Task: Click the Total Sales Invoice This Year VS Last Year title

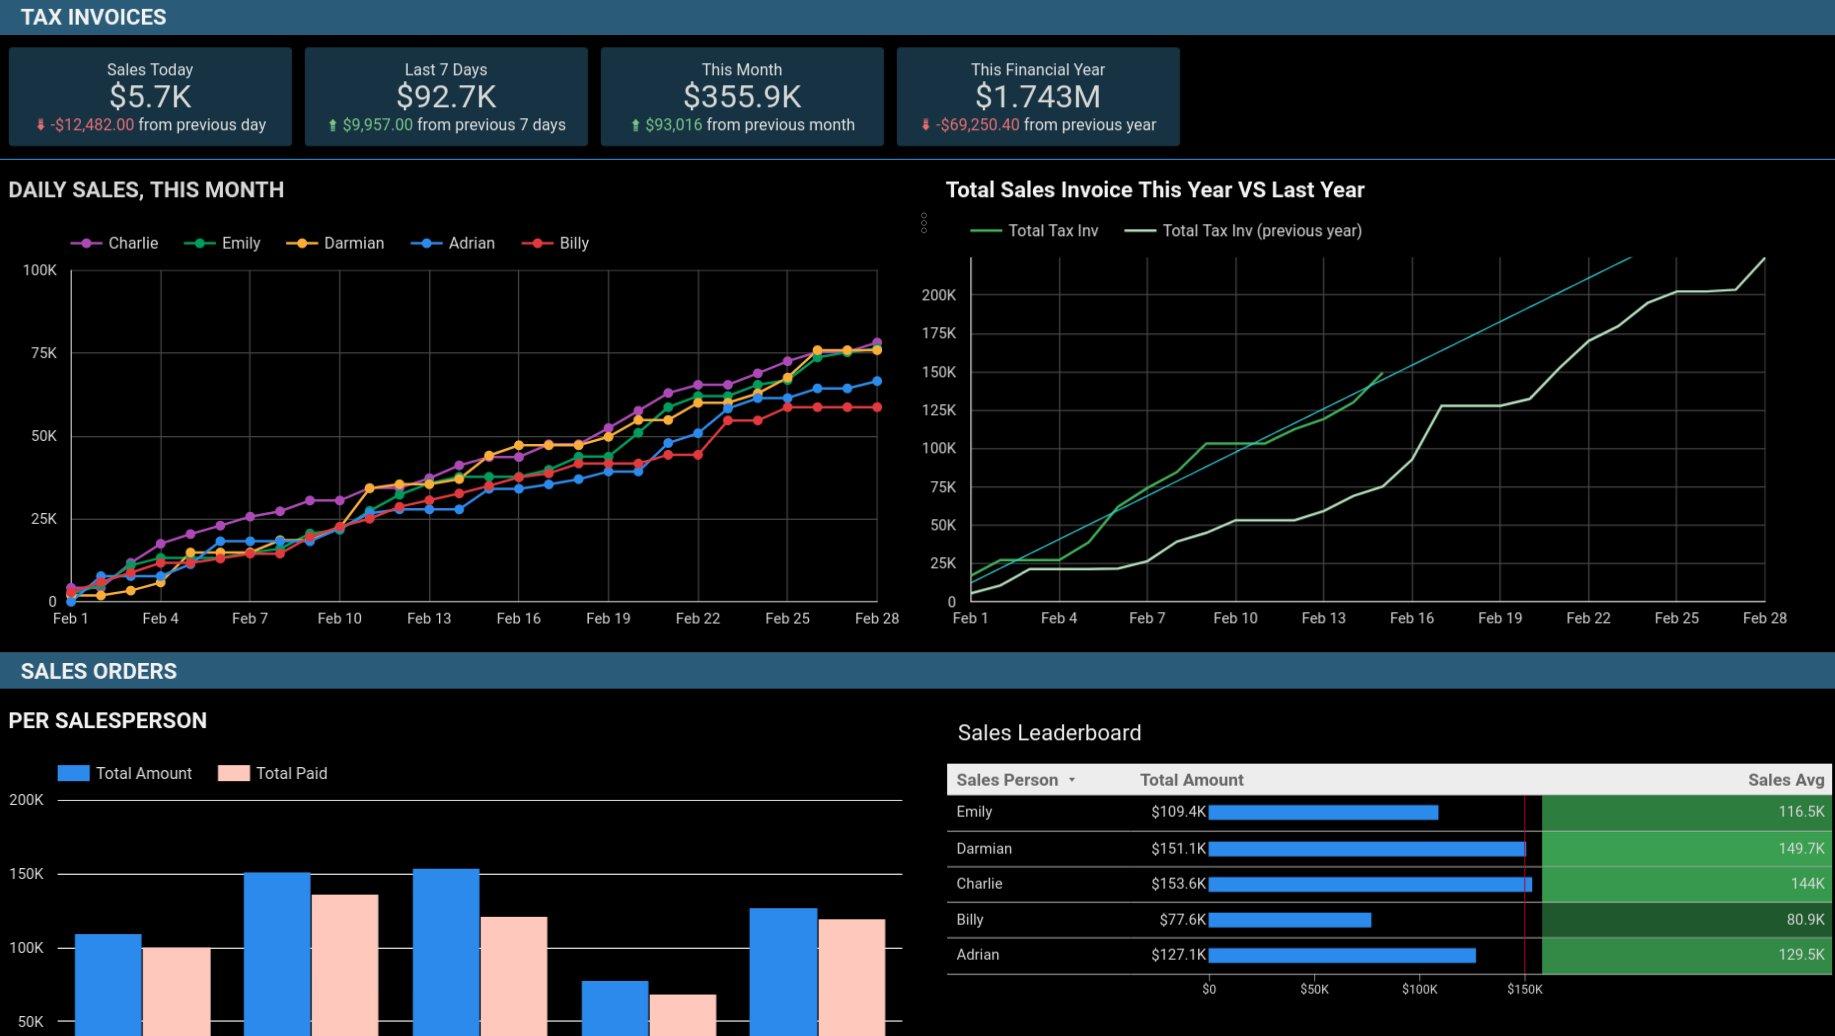Action: 1155,190
